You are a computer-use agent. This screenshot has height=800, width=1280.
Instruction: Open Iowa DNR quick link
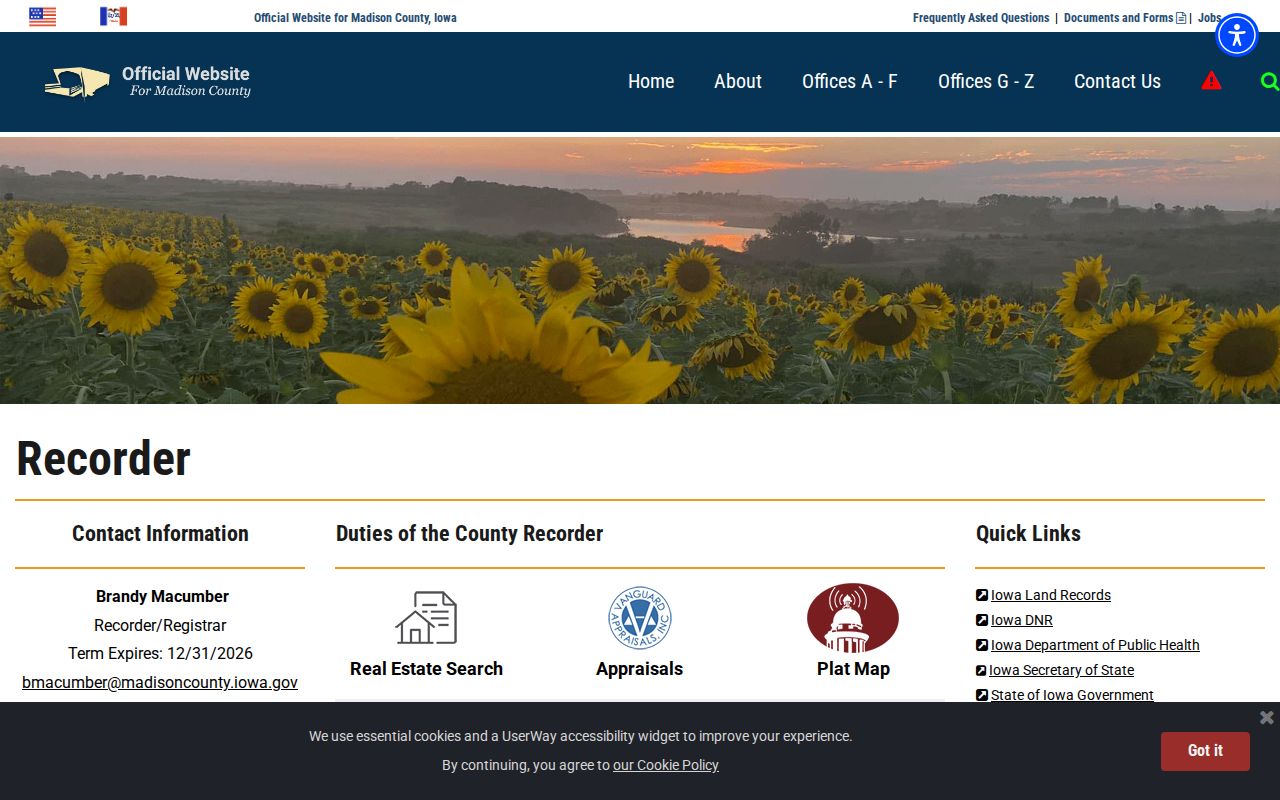pos(1022,620)
